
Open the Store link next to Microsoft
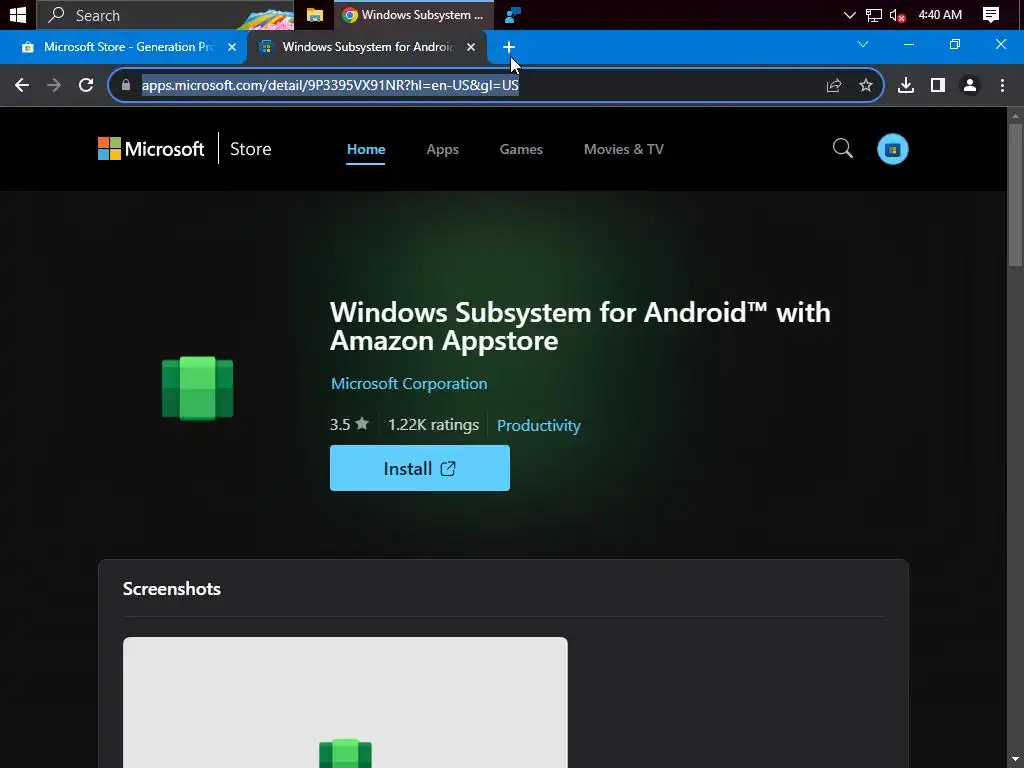tap(250, 149)
